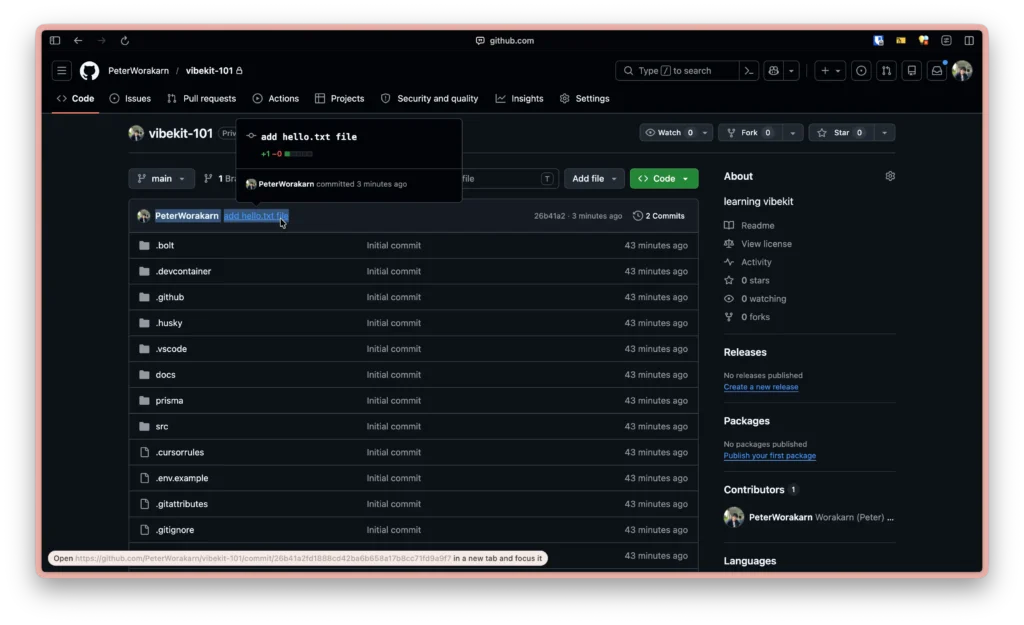1024x625 pixels.
Task: Open popup commit title add hello.txt file
Action: (x=308, y=137)
